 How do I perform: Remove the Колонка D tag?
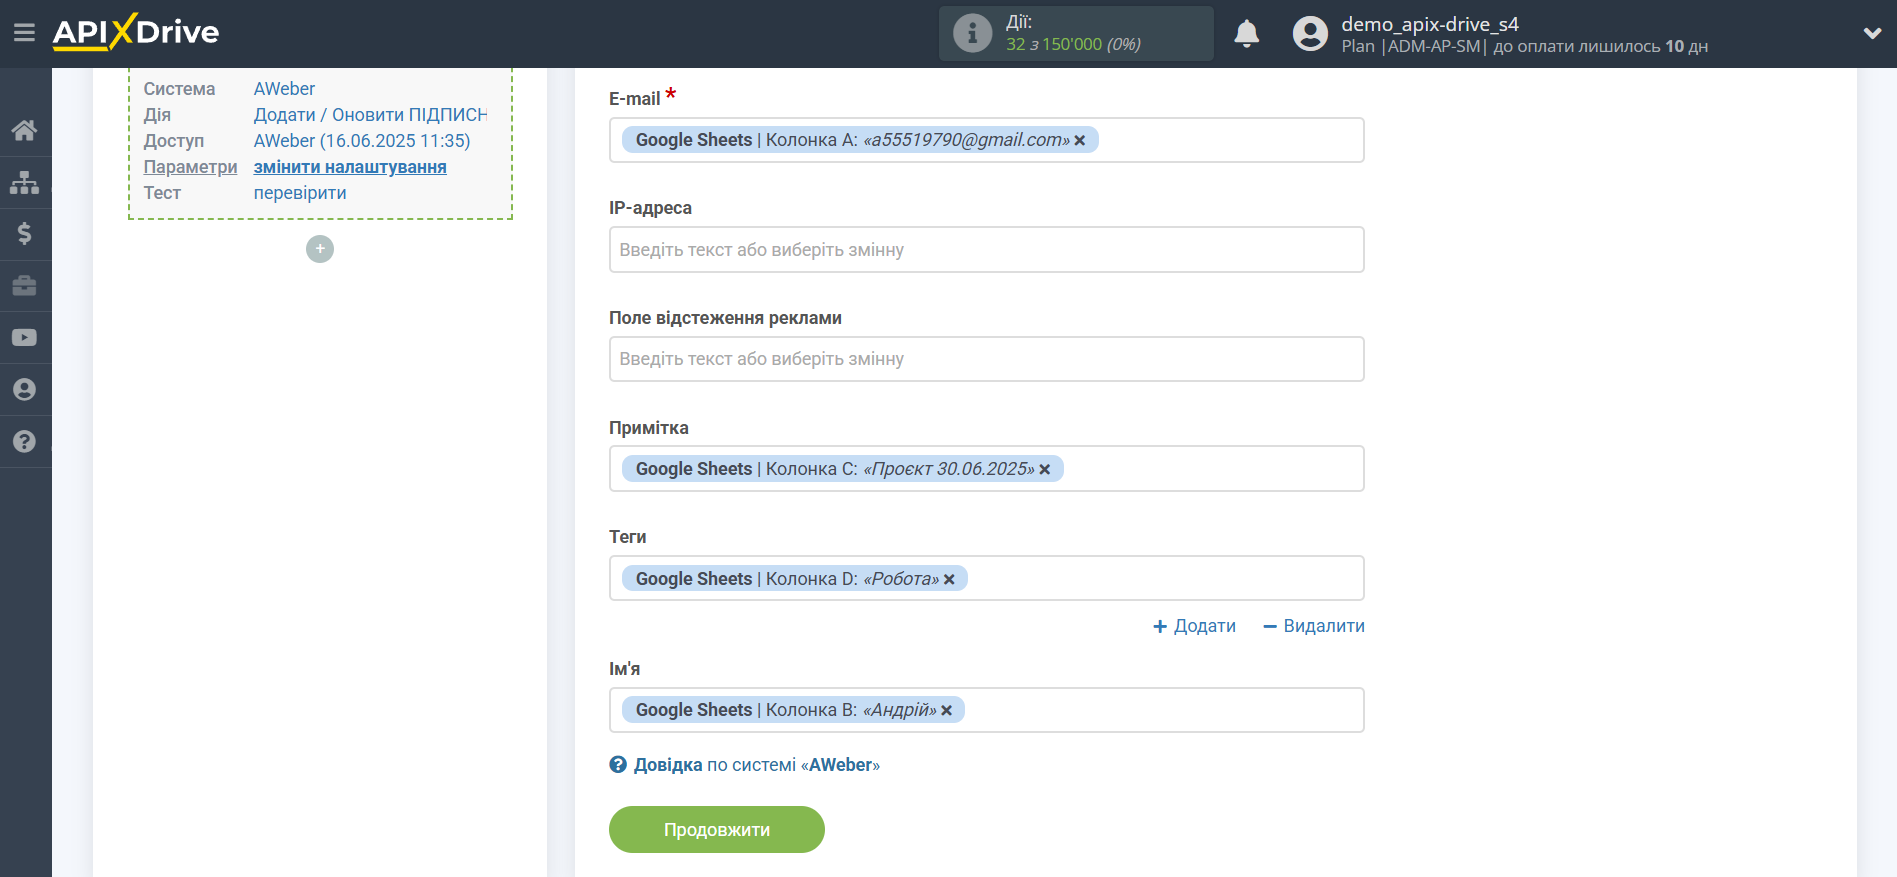tap(949, 580)
